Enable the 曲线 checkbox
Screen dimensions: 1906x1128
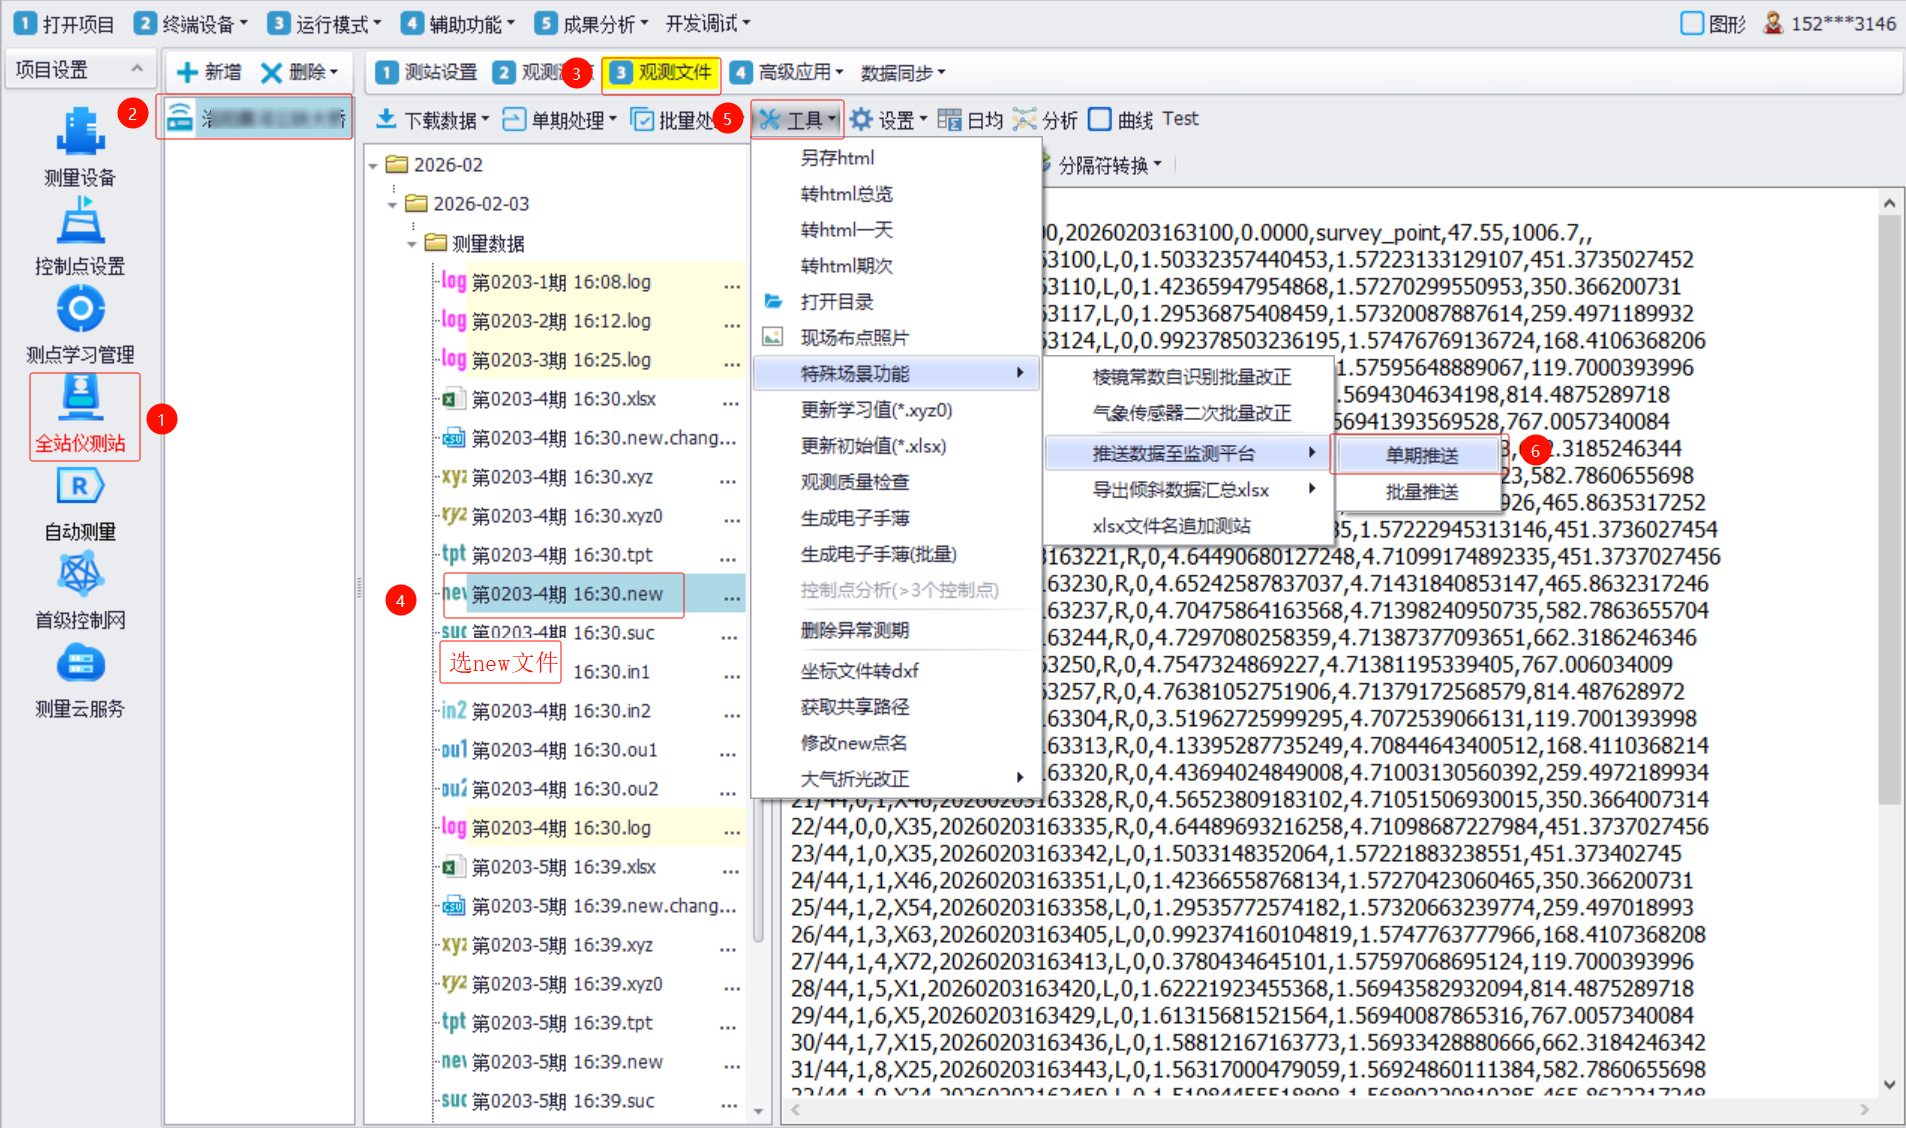tap(1100, 120)
